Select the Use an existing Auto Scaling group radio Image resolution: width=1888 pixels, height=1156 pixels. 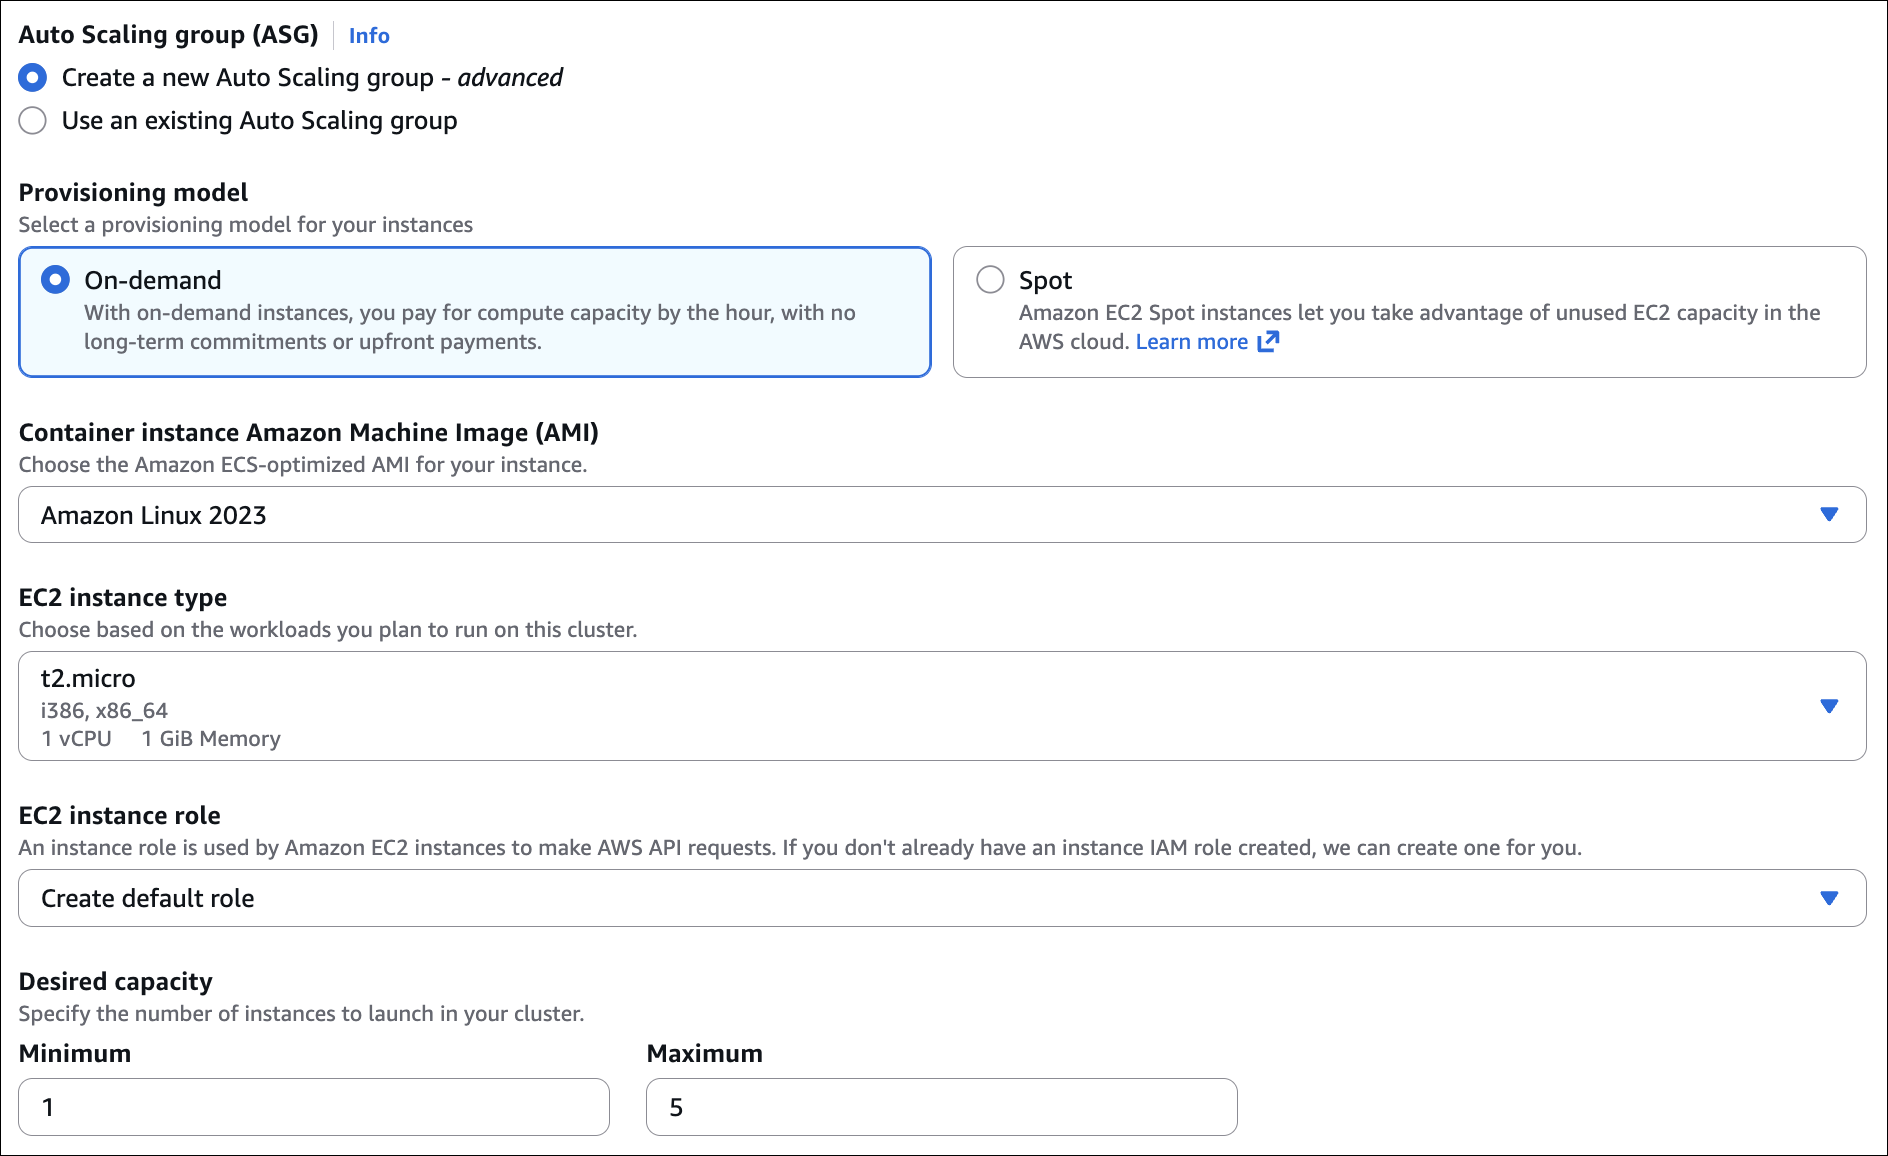[x=33, y=121]
